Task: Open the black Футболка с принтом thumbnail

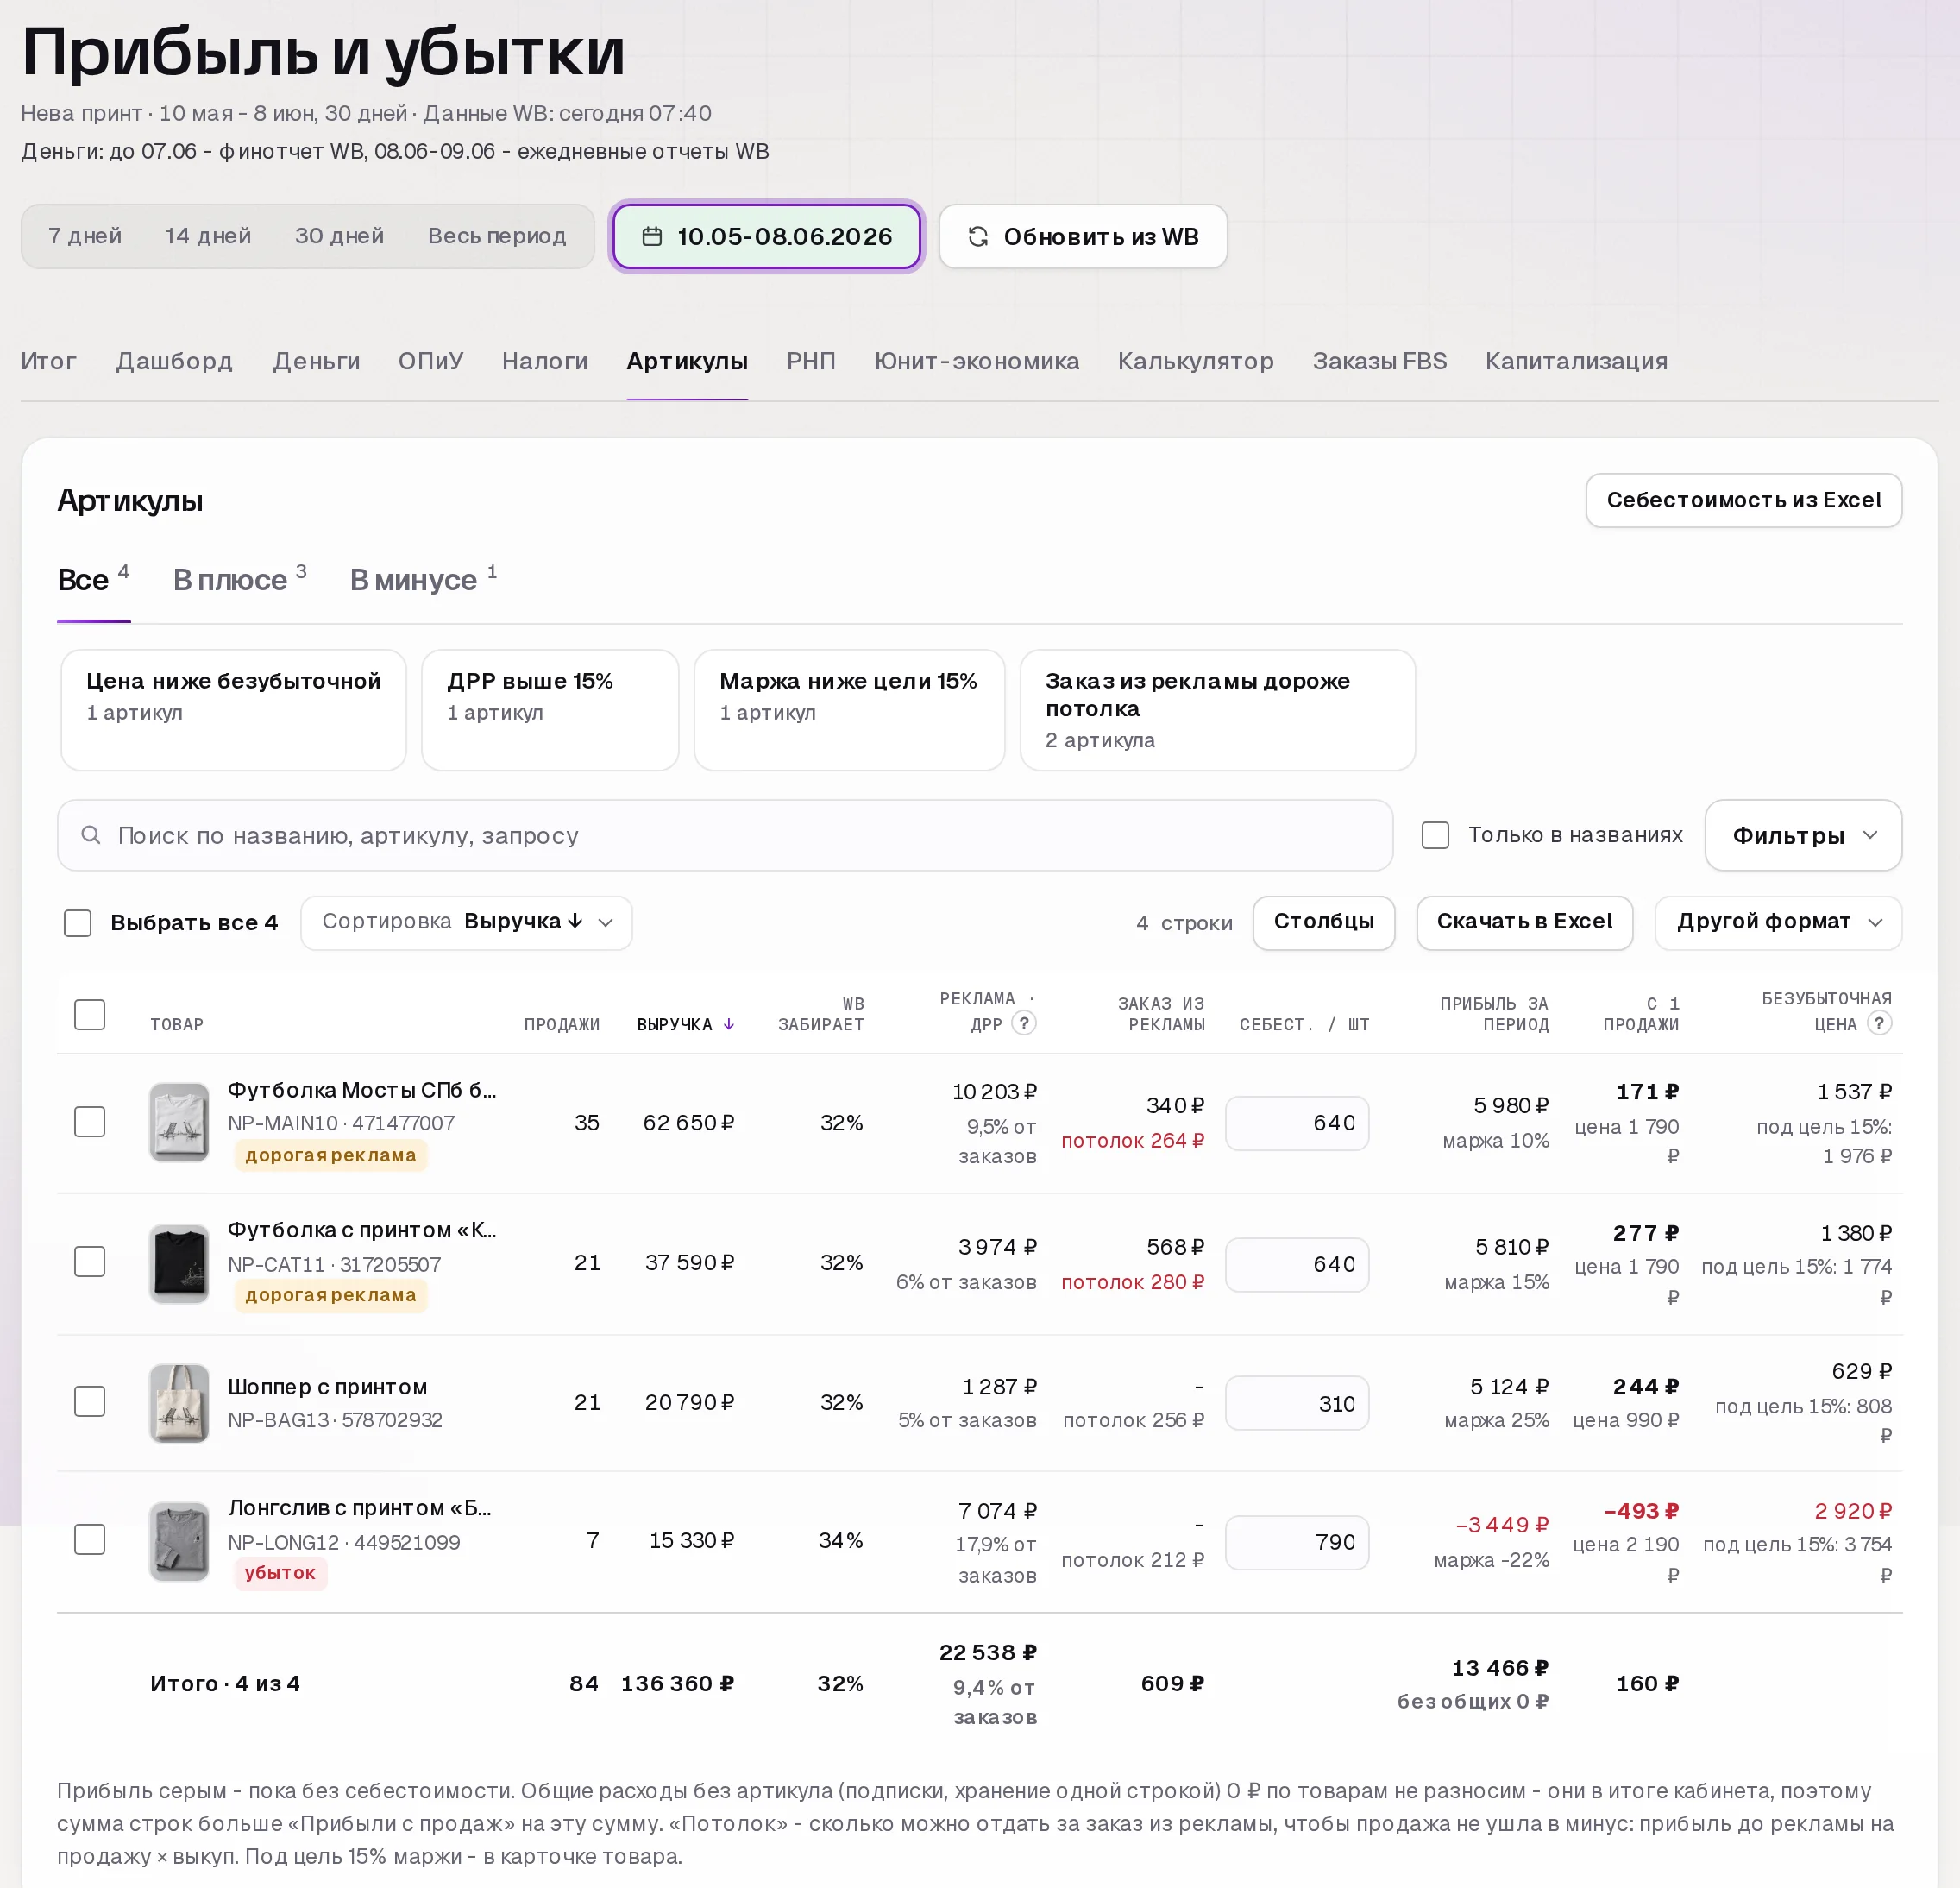Action: click(x=179, y=1263)
